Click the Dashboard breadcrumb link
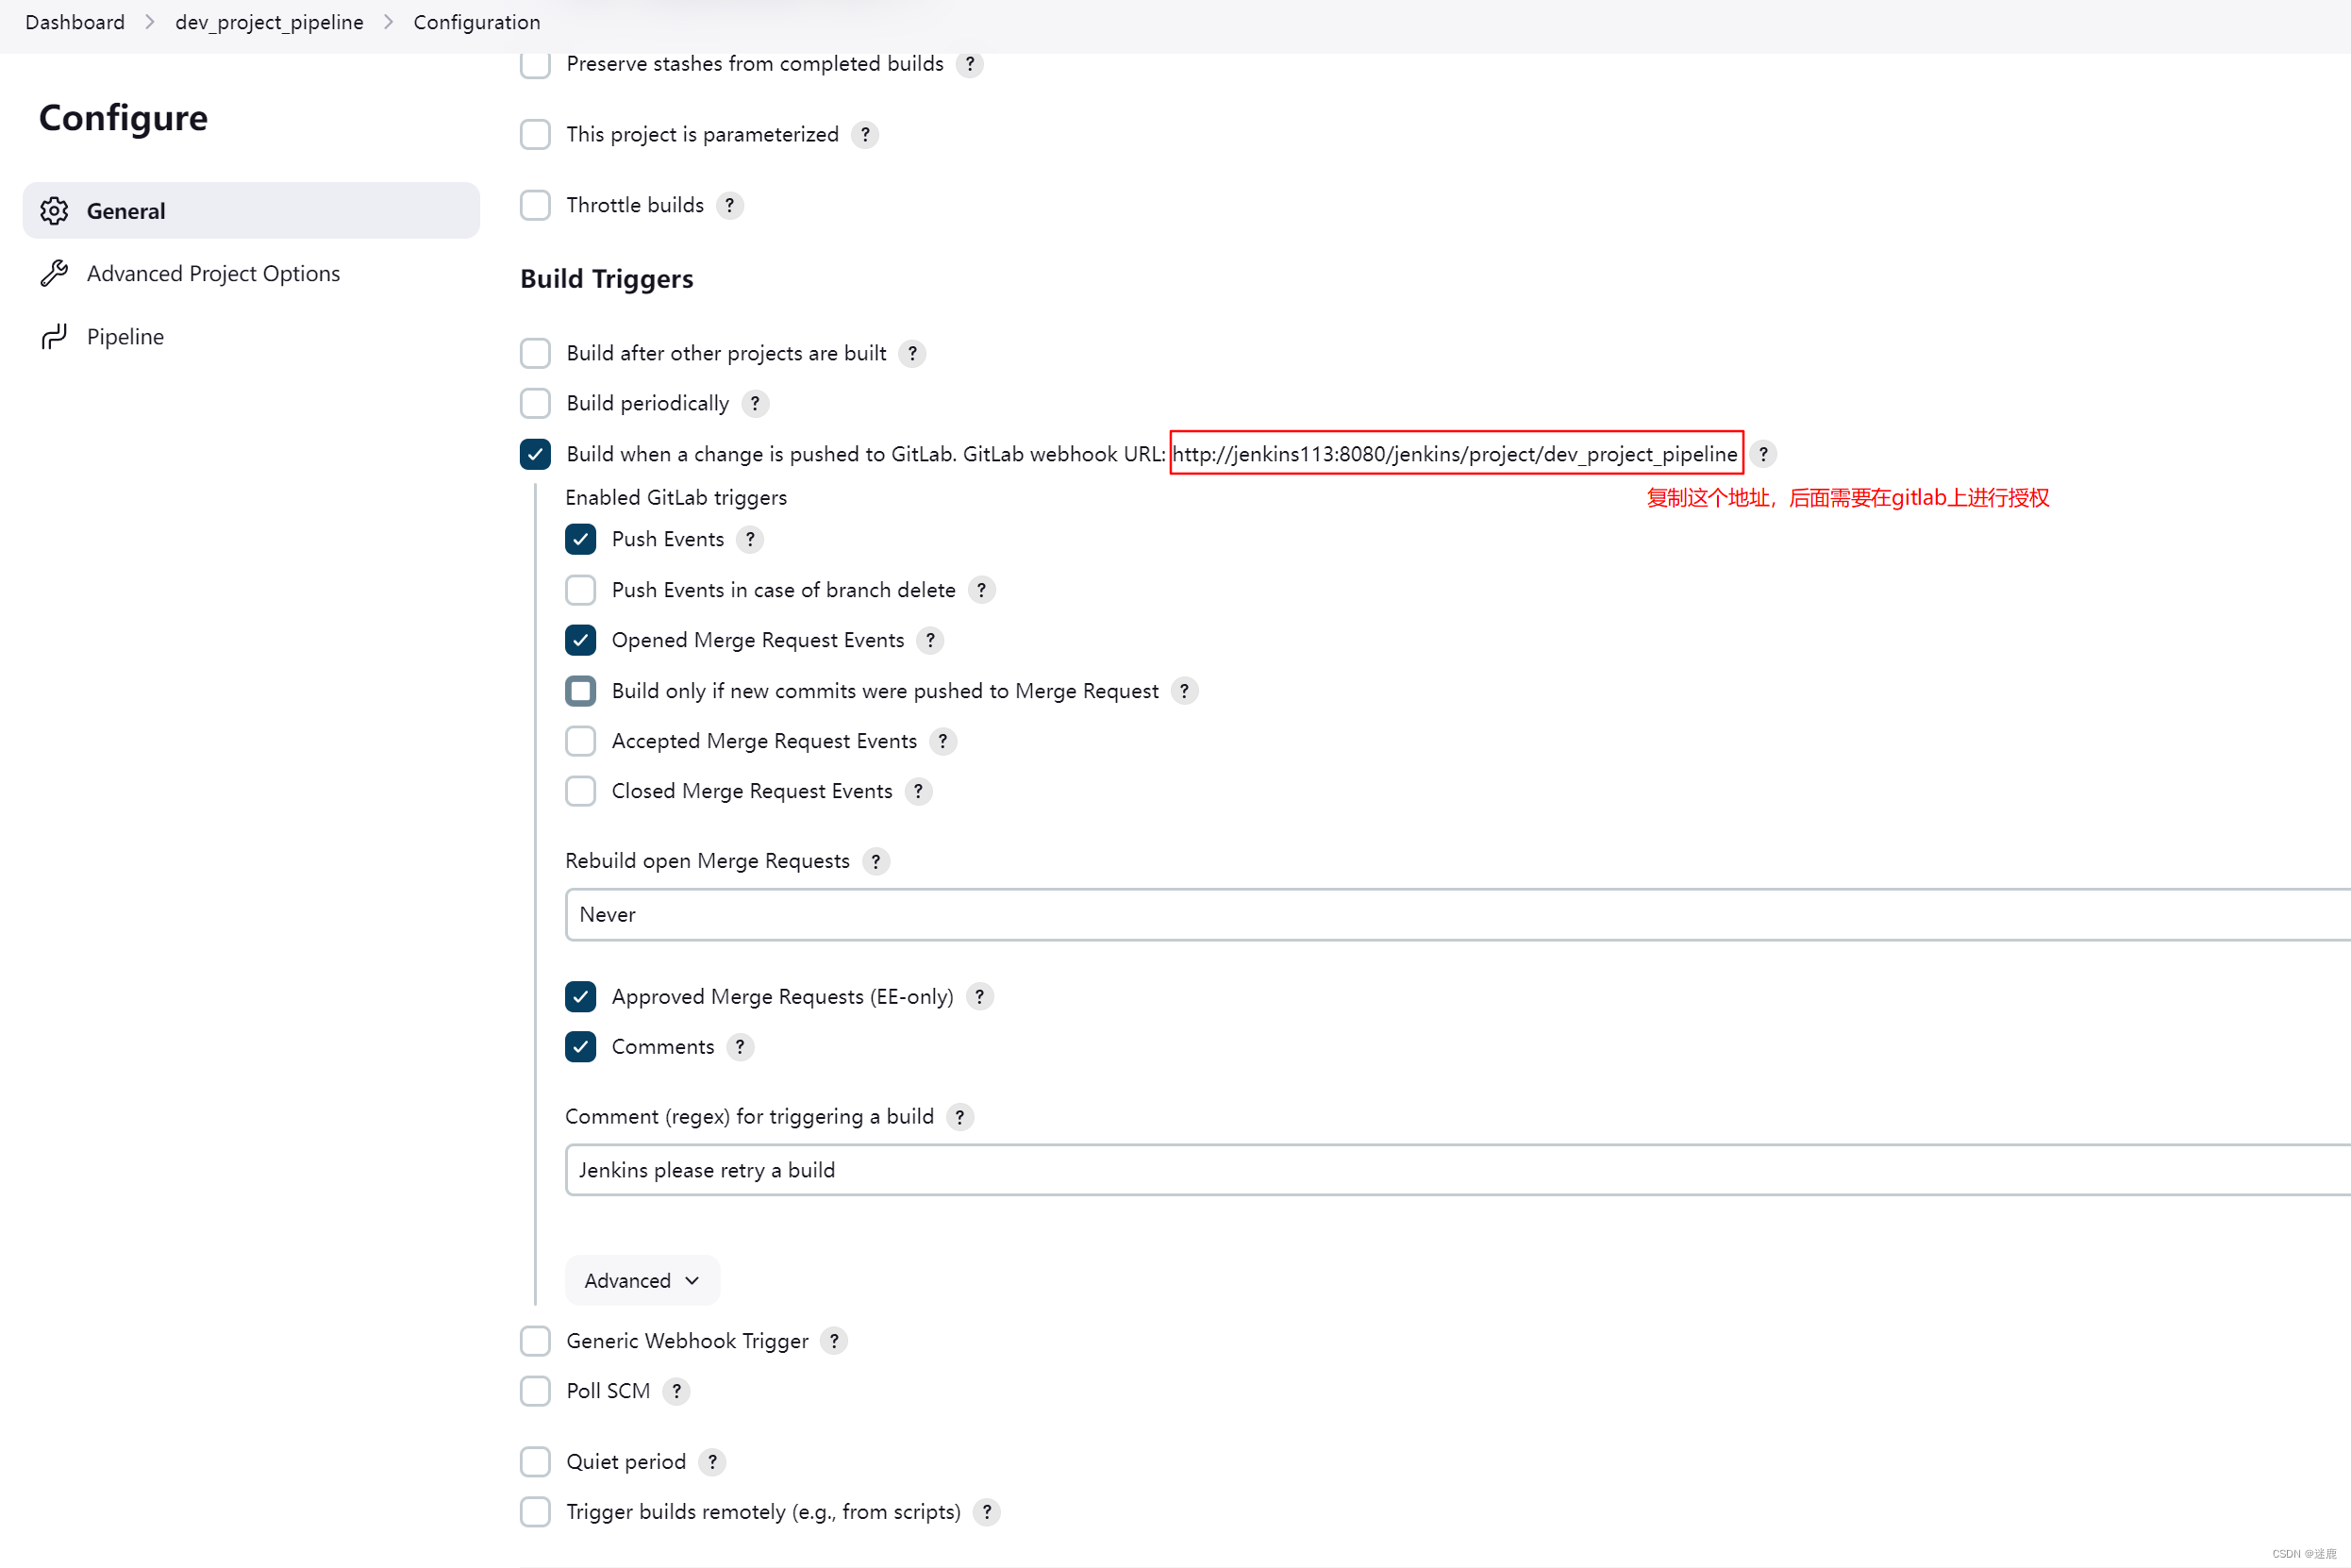This screenshot has height=1568, width=2351. click(x=74, y=23)
